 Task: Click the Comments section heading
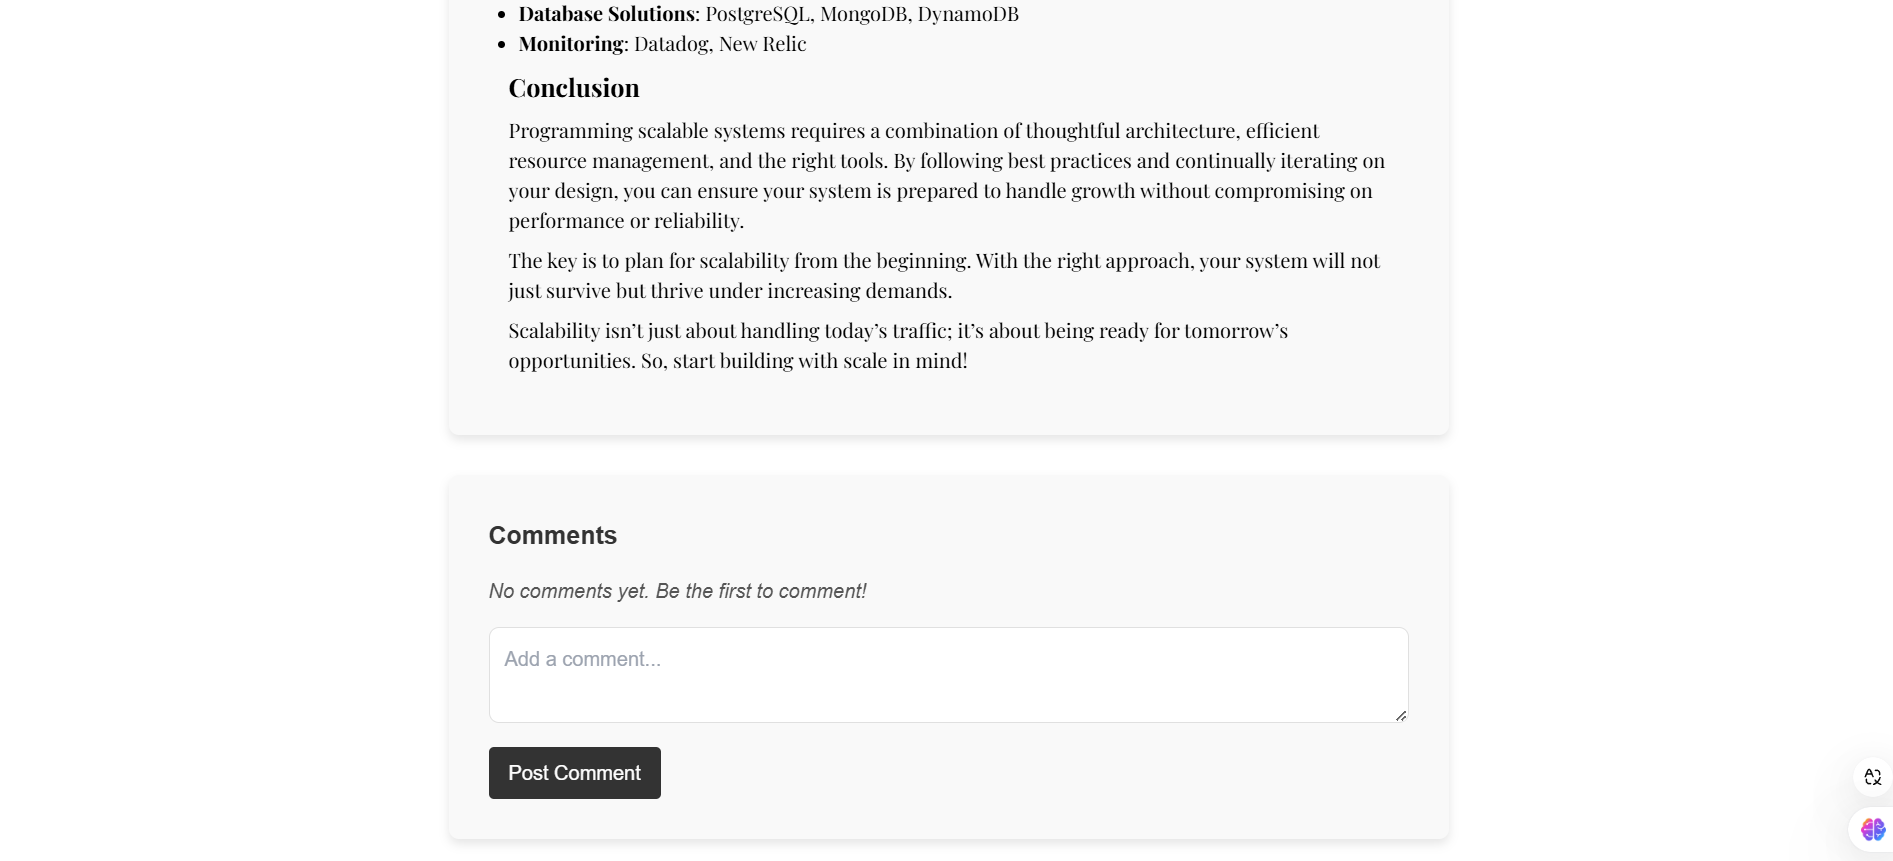click(553, 535)
